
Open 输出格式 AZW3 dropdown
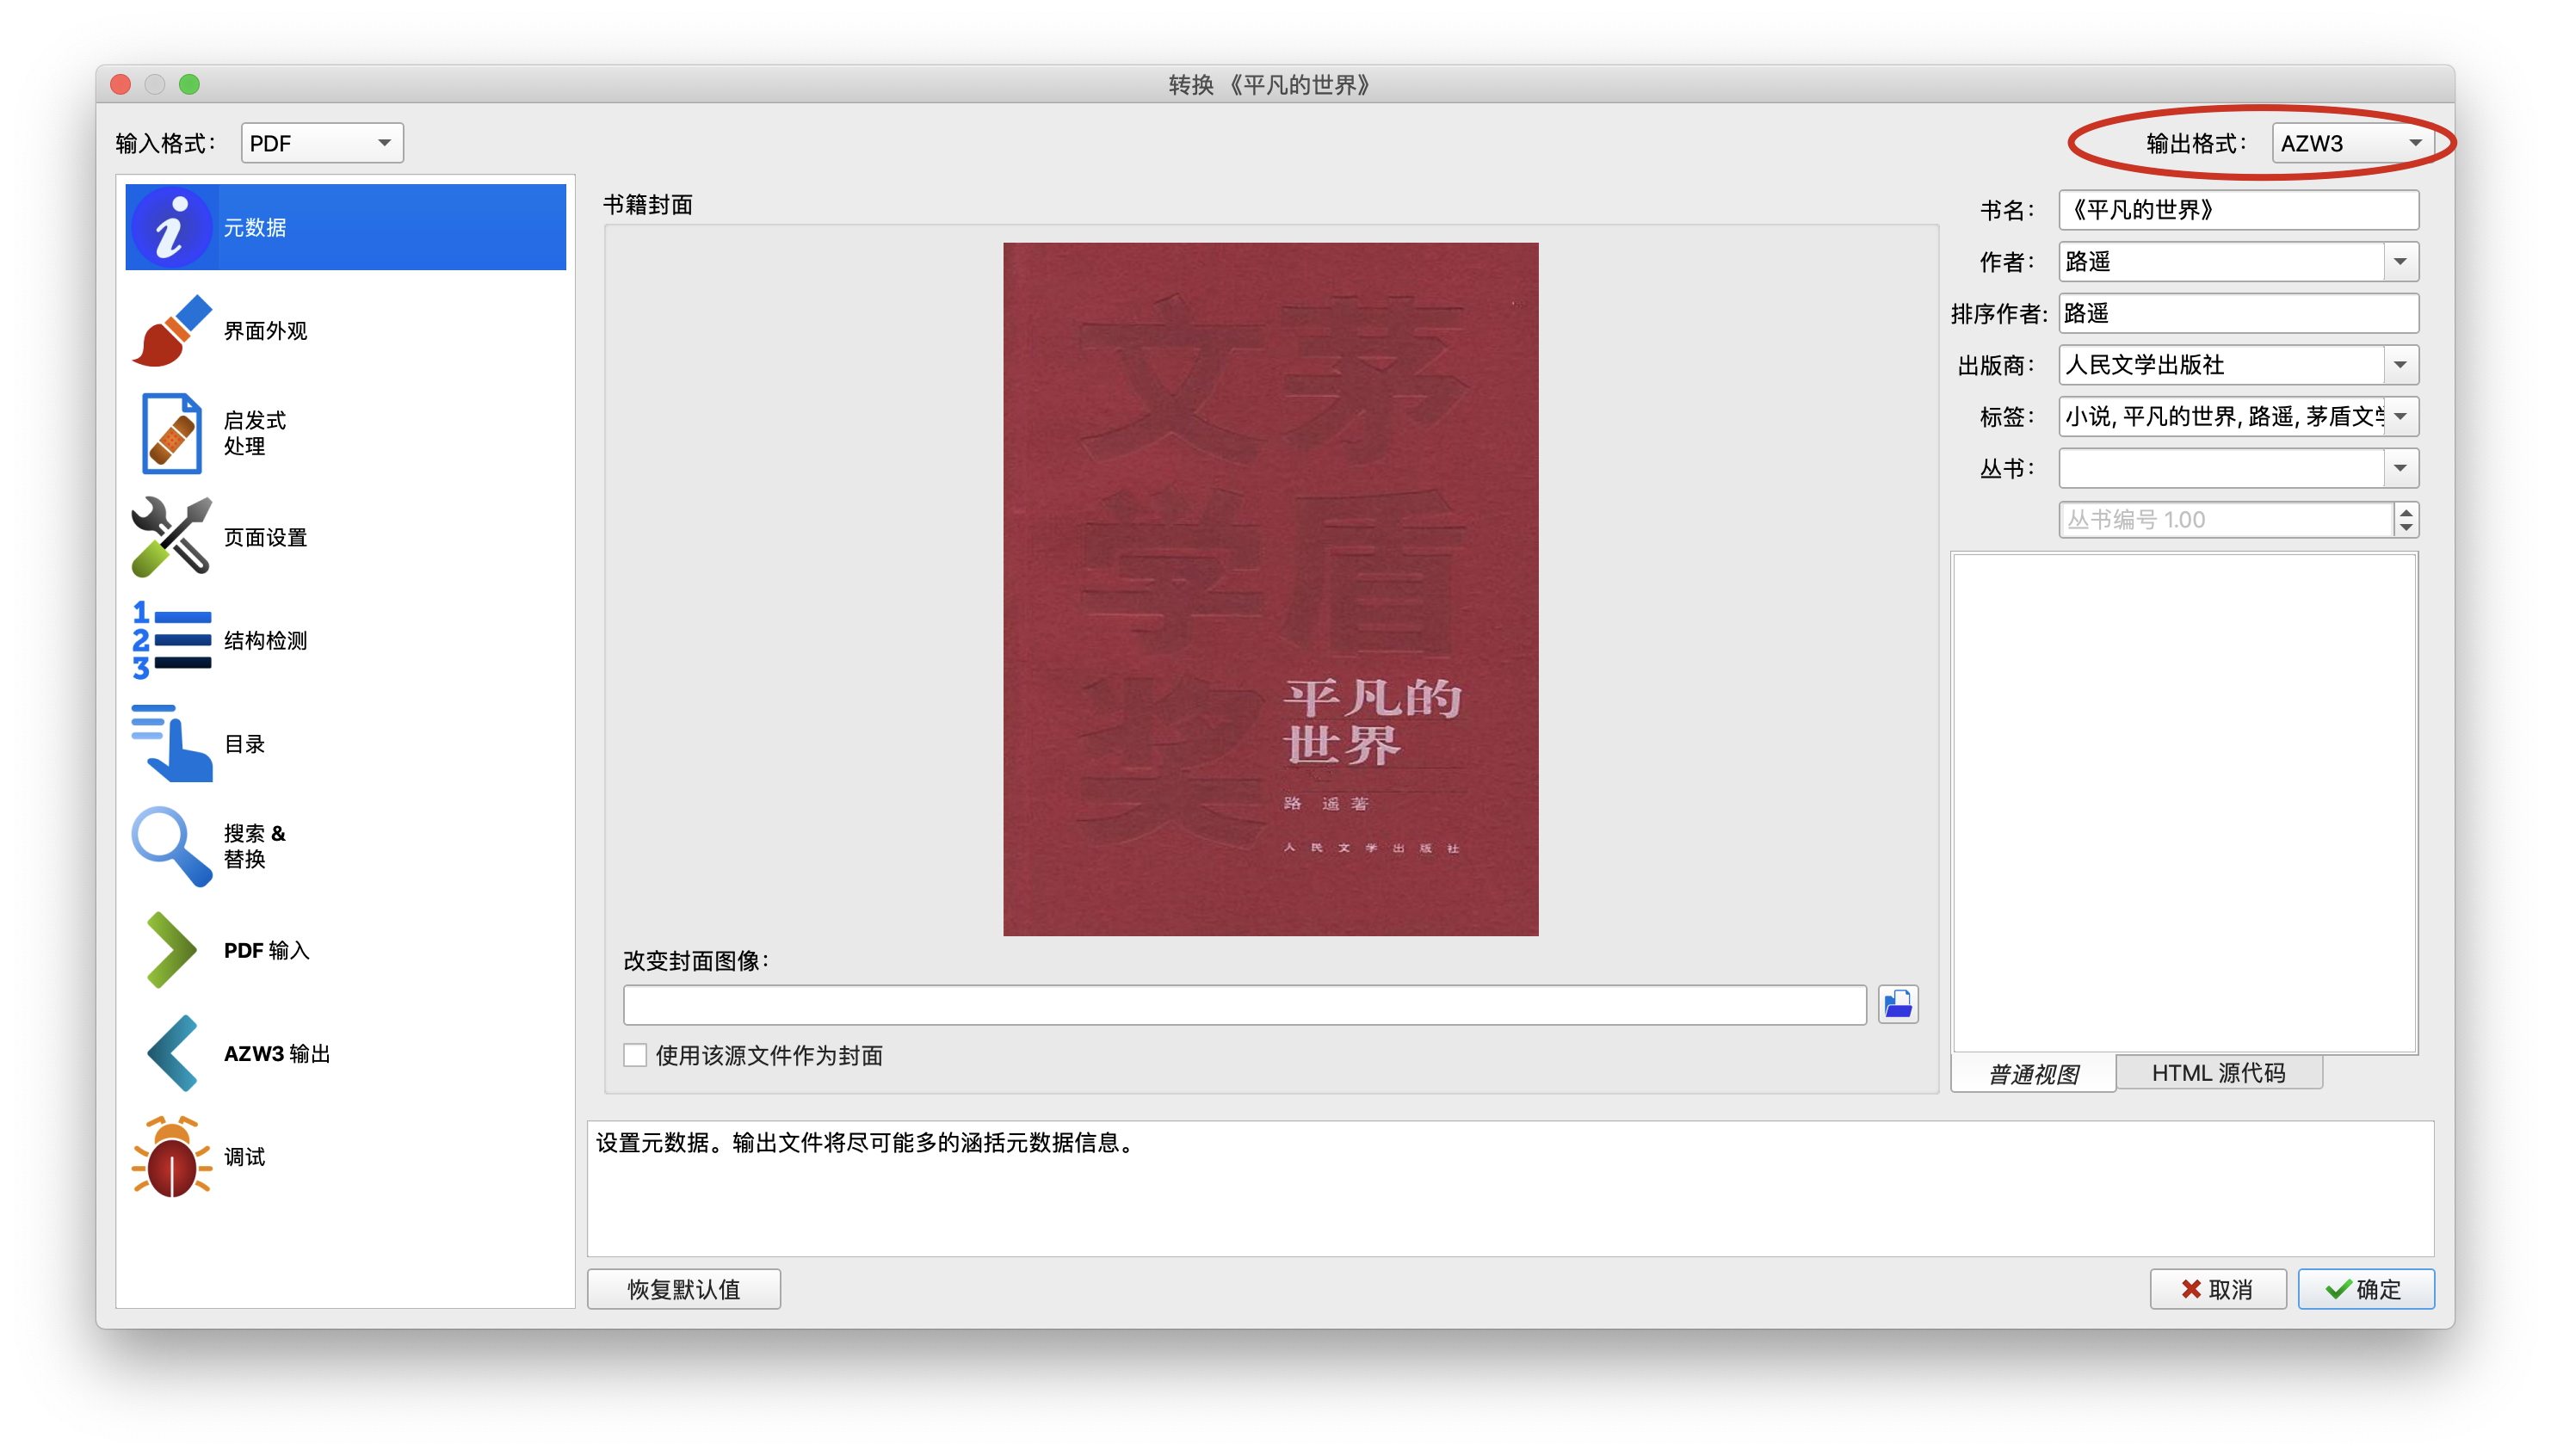click(2352, 143)
